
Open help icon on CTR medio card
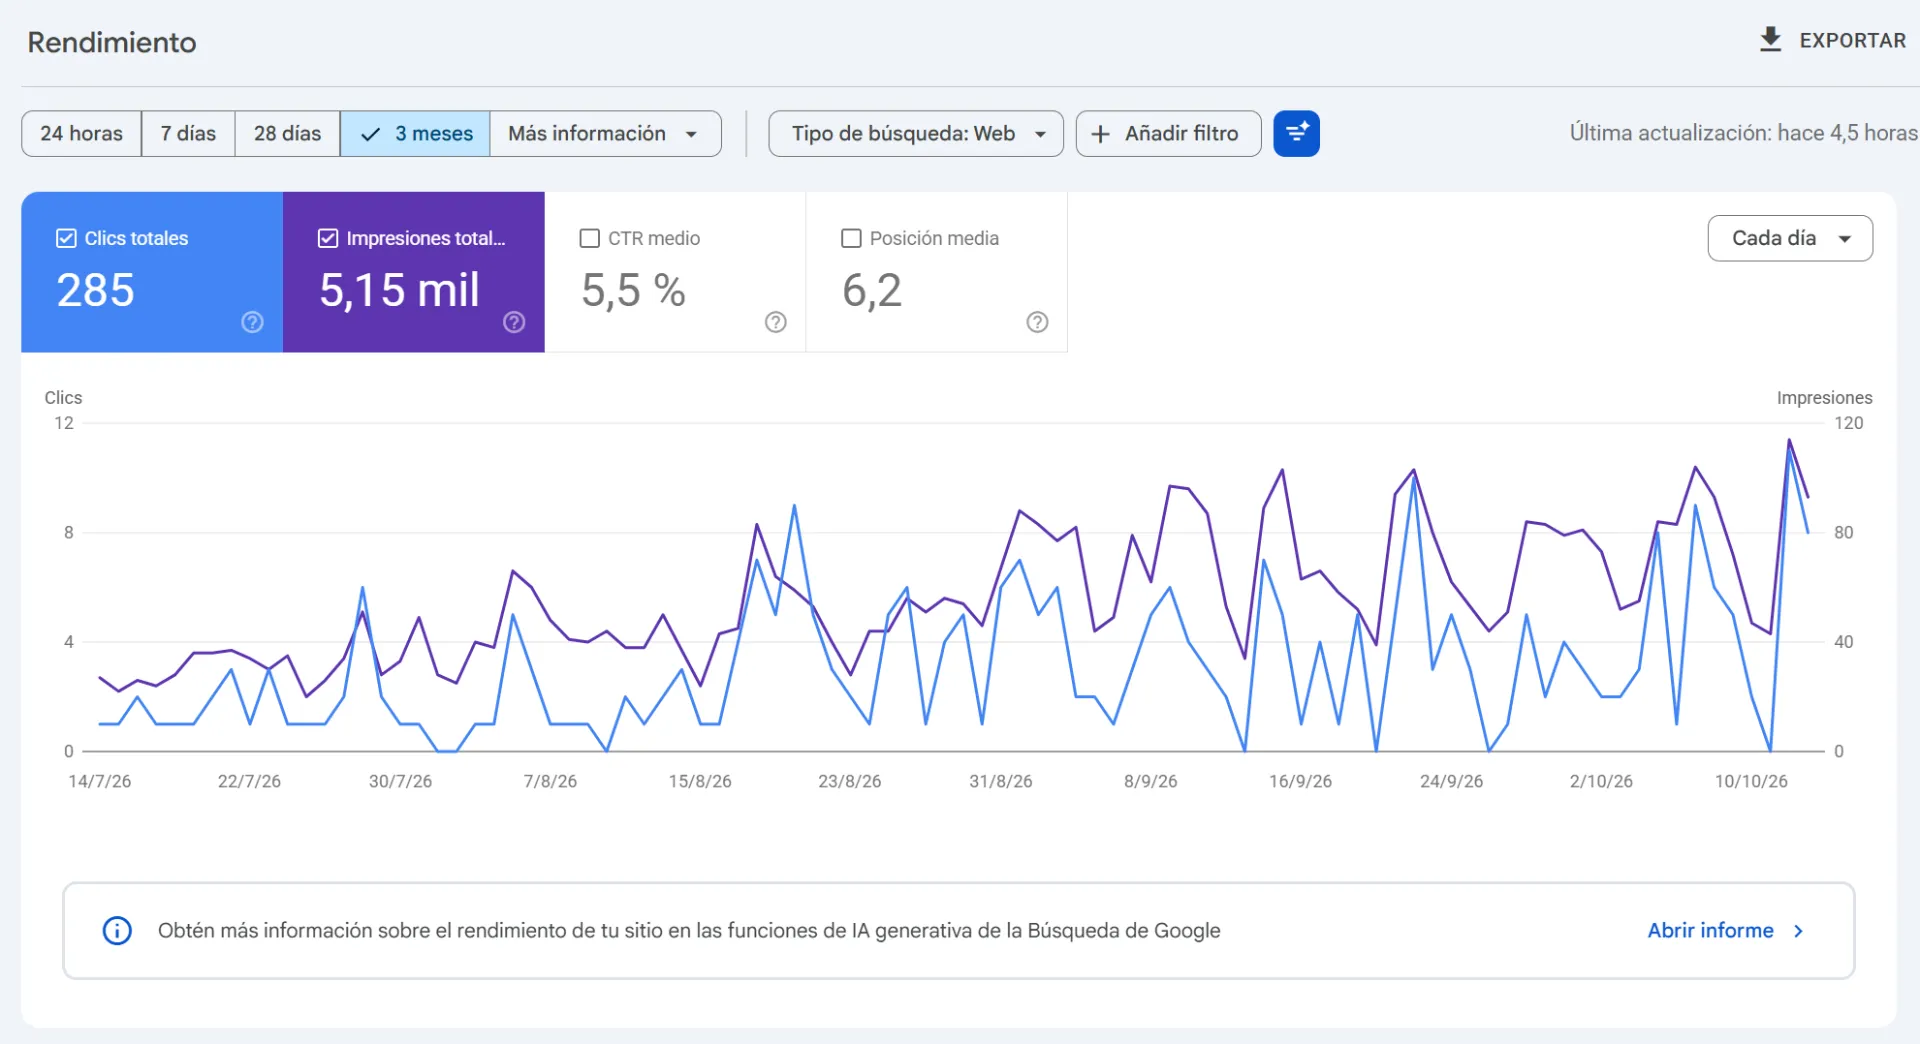pyautogui.click(x=776, y=322)
